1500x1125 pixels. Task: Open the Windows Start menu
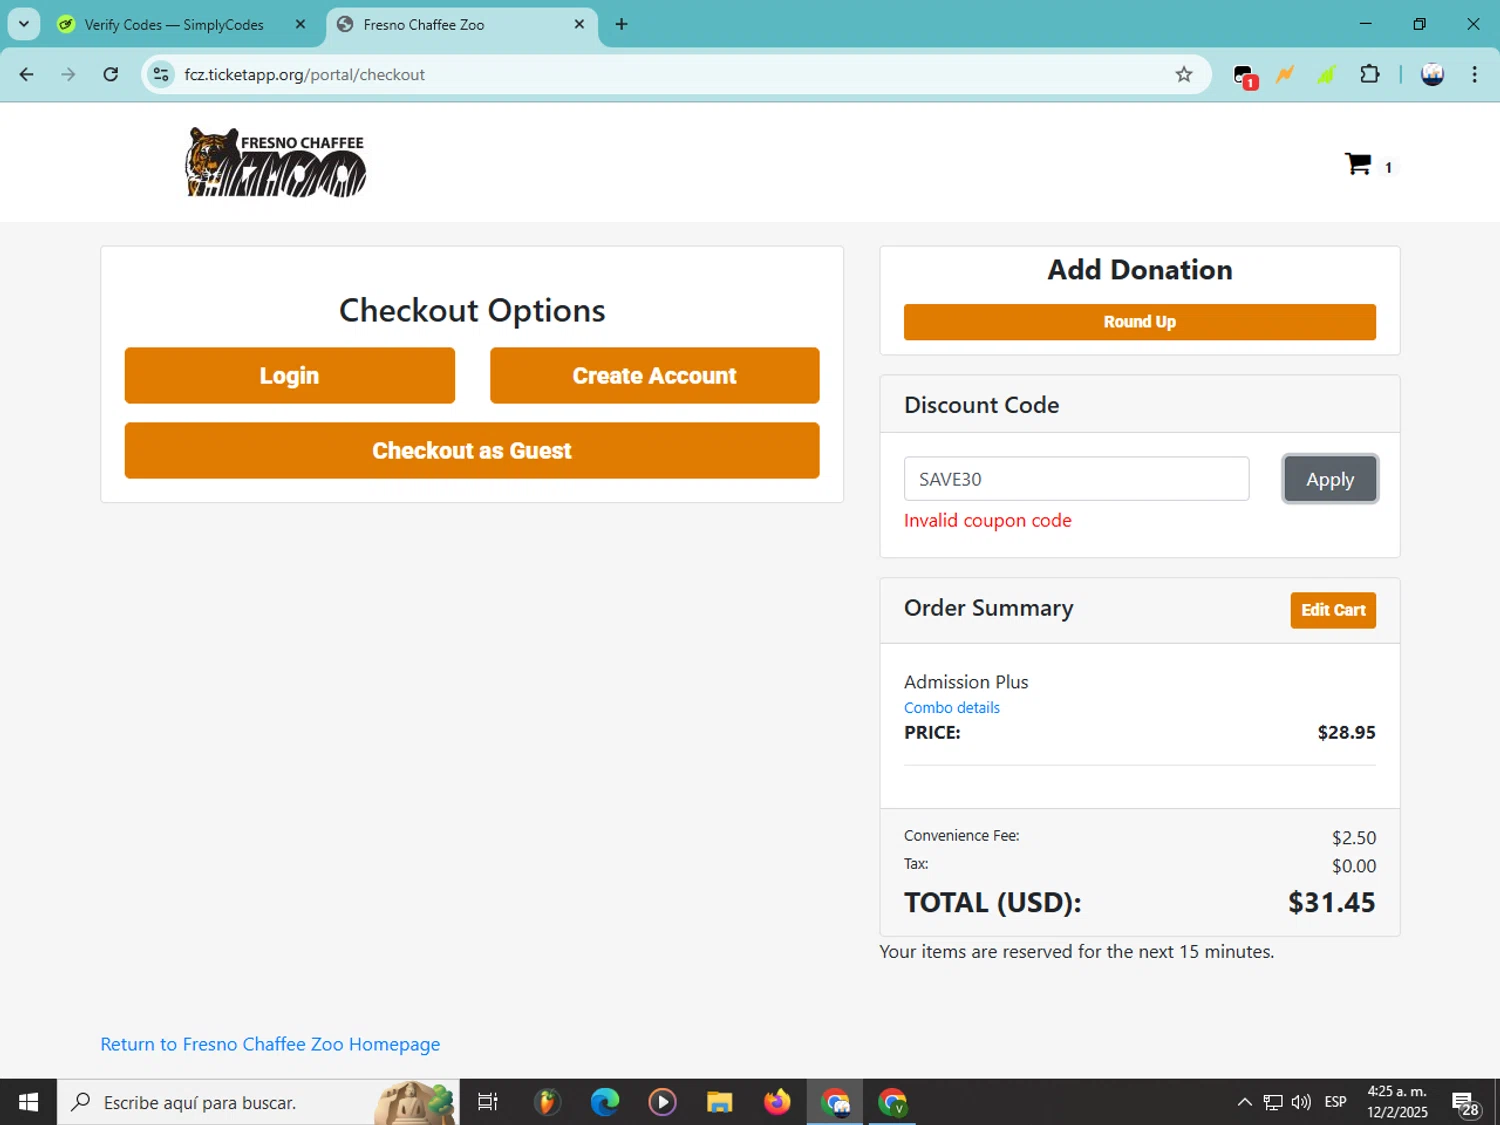28,1102
